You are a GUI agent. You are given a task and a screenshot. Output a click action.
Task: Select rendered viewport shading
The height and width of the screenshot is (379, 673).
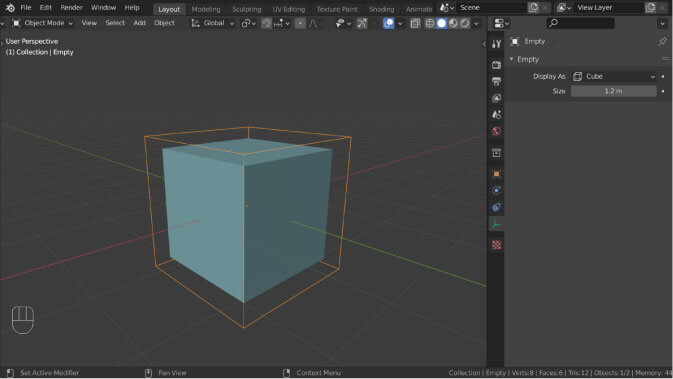tap(465, 23)
